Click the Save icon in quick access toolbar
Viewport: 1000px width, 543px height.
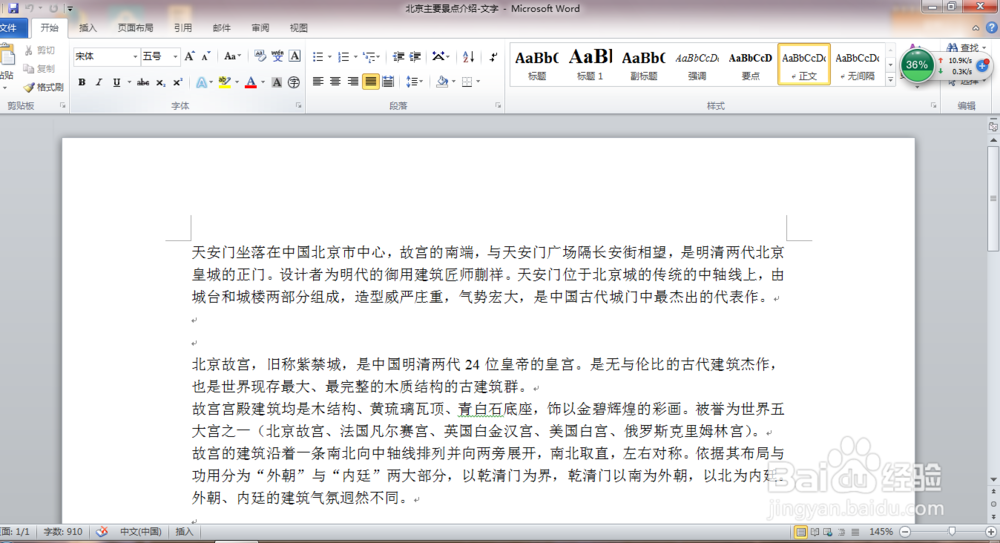(x=13, y=8)
